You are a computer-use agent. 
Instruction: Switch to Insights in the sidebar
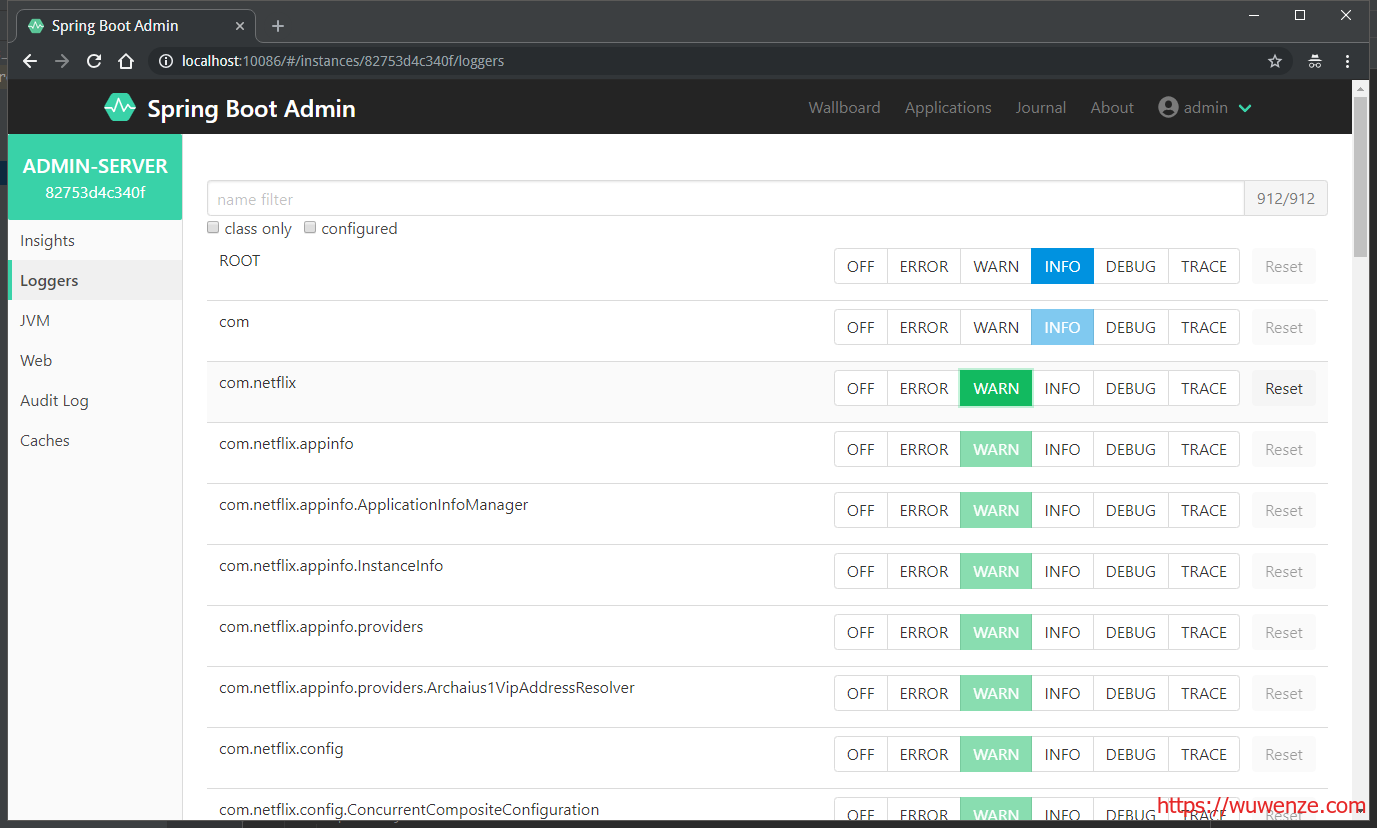[95, 240]
